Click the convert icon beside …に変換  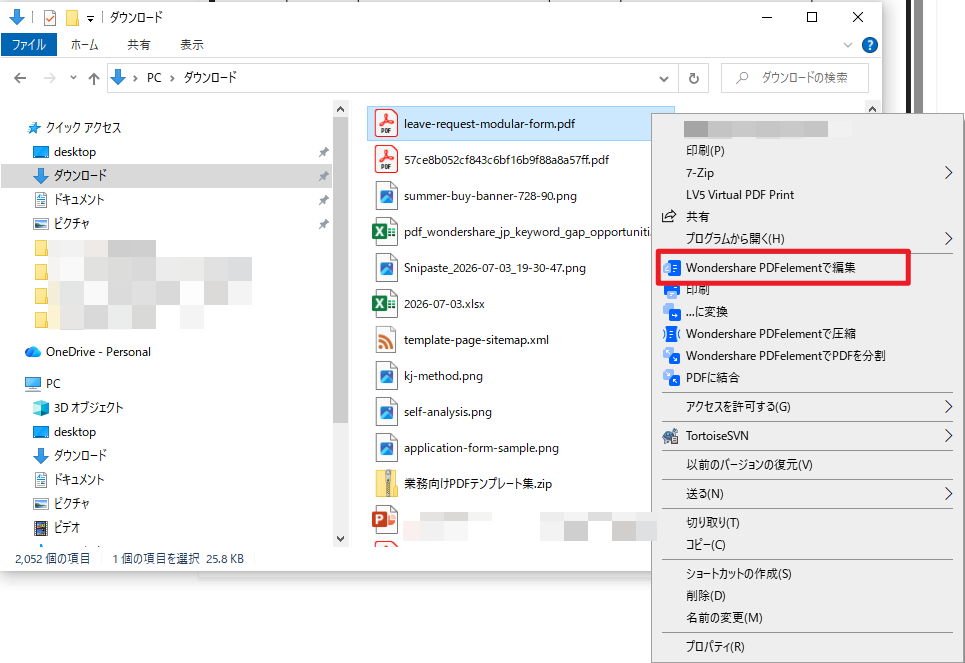coord(672,312)
